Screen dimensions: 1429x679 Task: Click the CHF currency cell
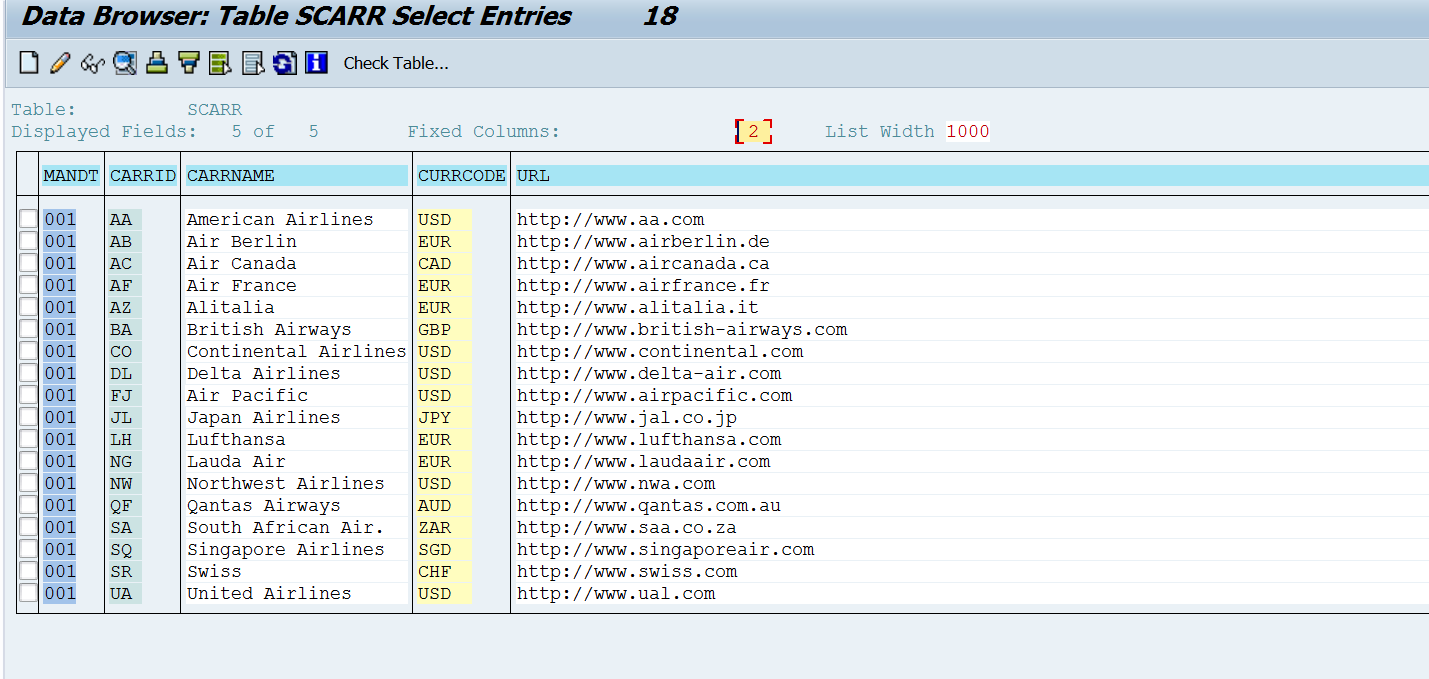[x=444, y=571]
